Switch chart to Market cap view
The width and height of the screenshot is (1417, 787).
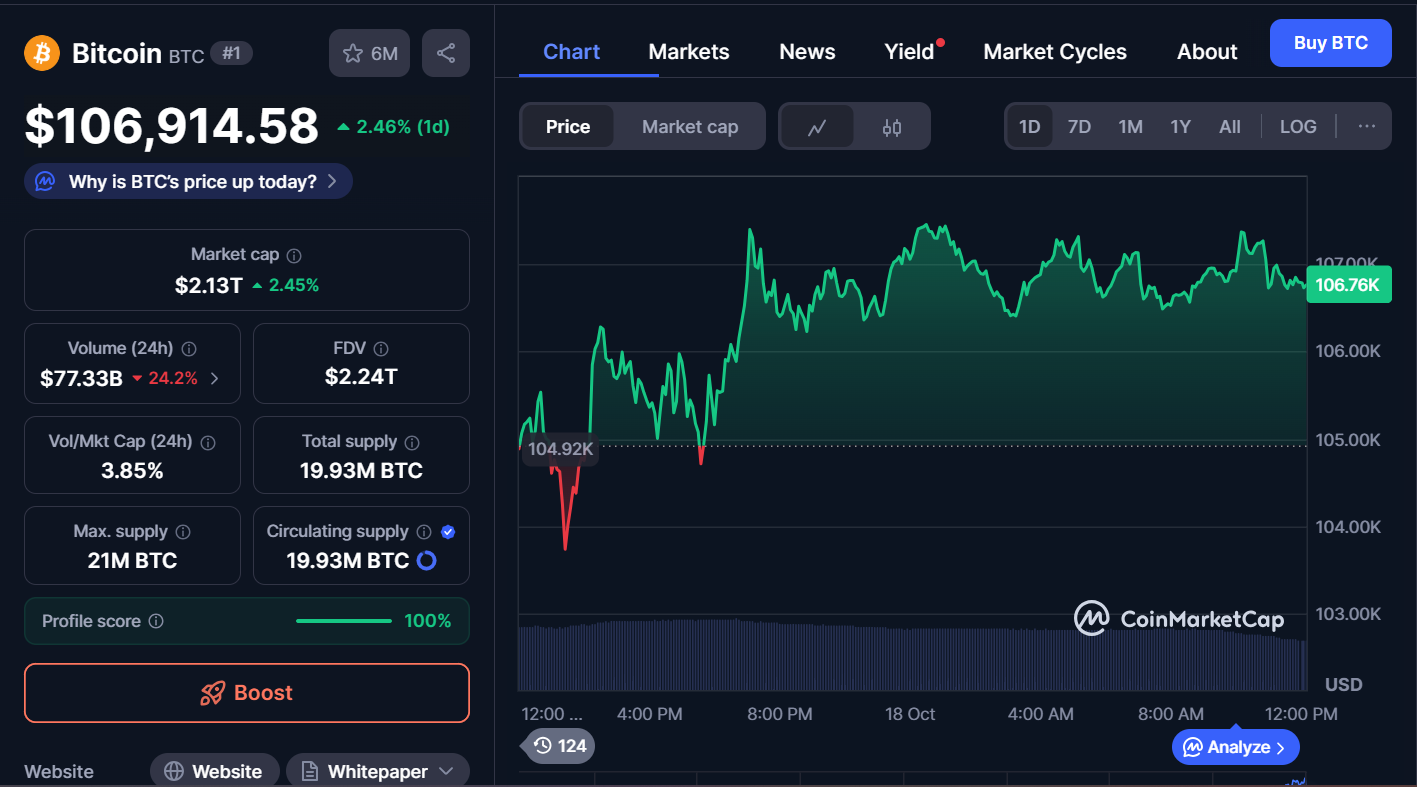689,127
